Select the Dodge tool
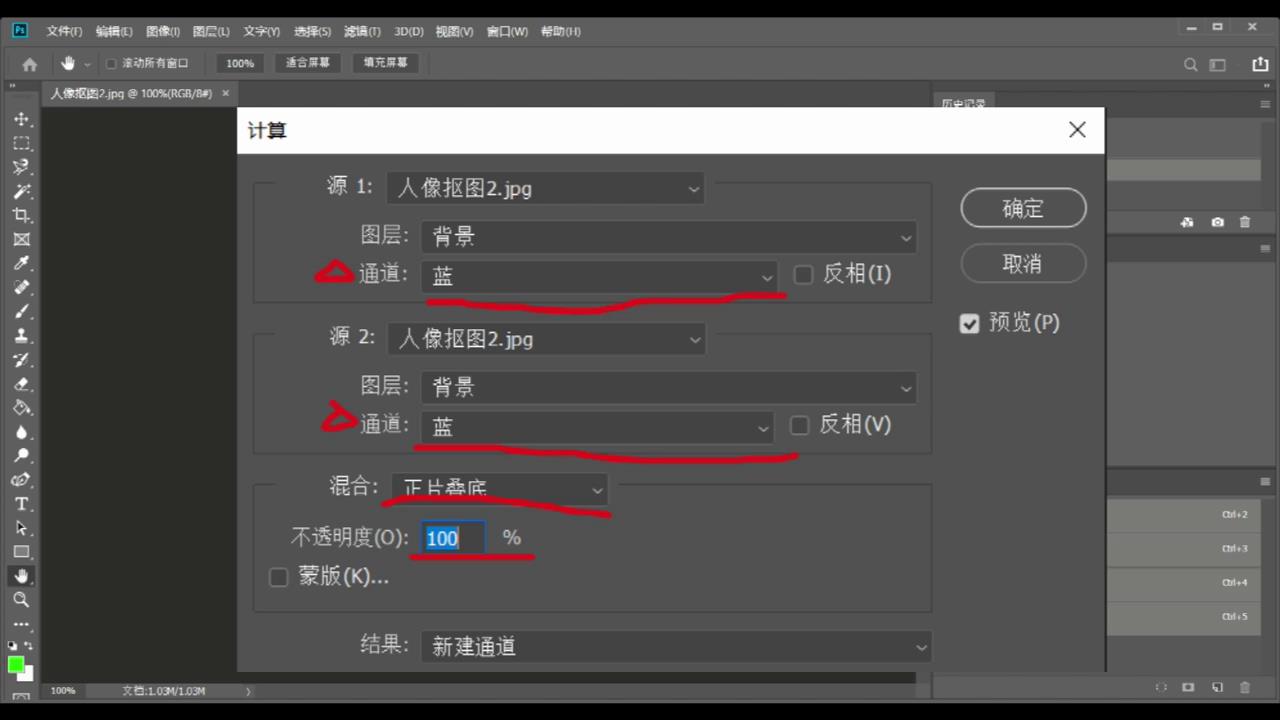Viewport: 1280px width, 720px height. 22,455
